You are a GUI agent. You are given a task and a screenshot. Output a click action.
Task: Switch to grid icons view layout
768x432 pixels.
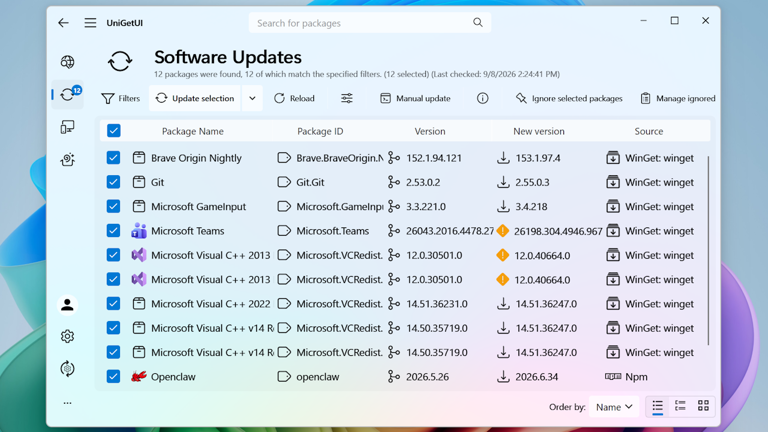pyautogui.click(x=703, y=406)
